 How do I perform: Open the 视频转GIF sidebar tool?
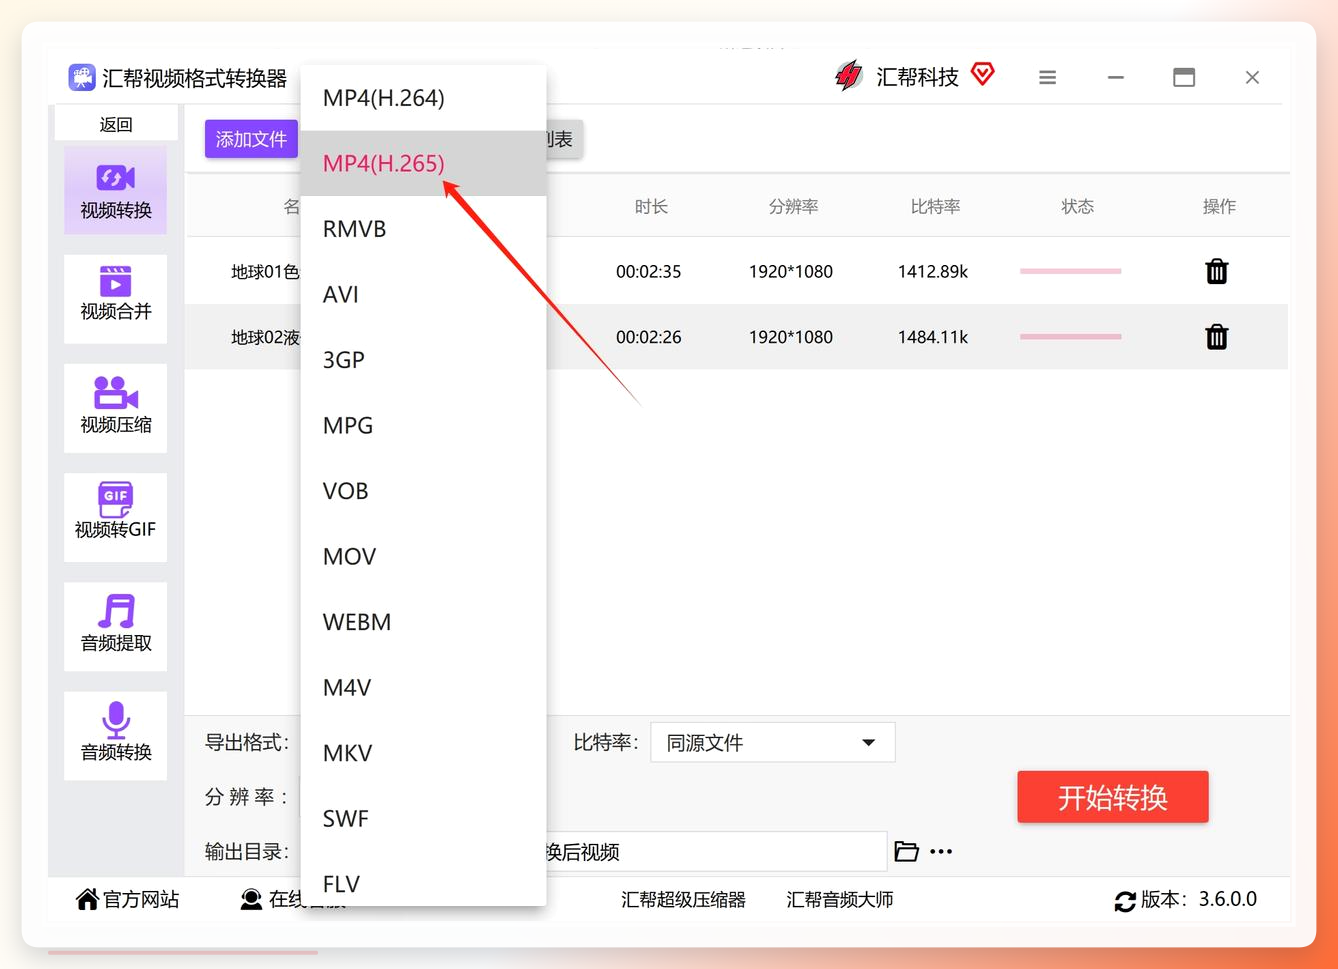coord(115,516)
